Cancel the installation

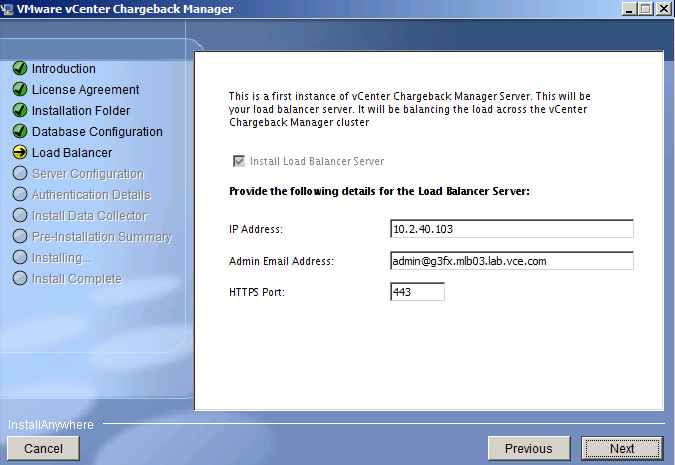coord(43,448)
